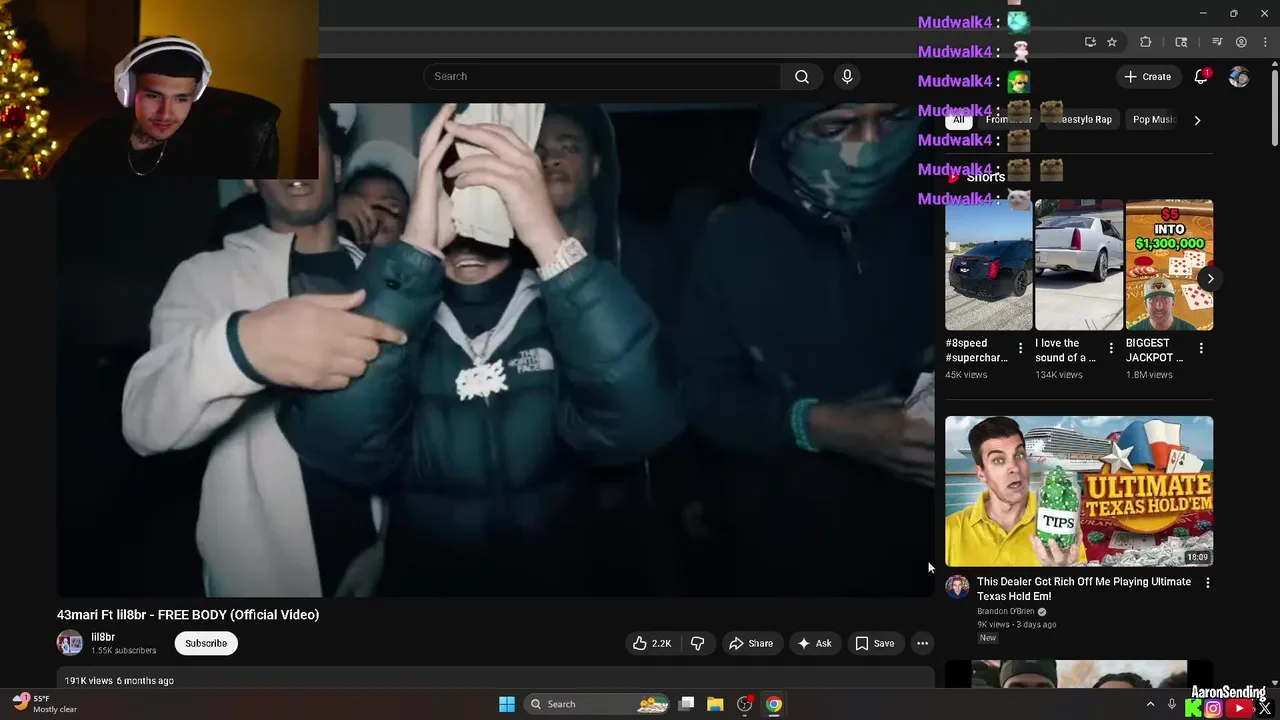This screenshot has width=1280, height=720.
Task: Open 'This Dealer Got Rich Off Me' video title
Action: coord(1084,589)
